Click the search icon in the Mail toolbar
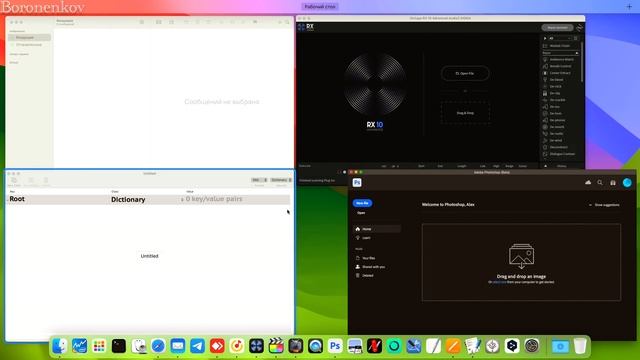Image resolution: width=640 pixels, height=360 pixels. (x=287, y=22)
